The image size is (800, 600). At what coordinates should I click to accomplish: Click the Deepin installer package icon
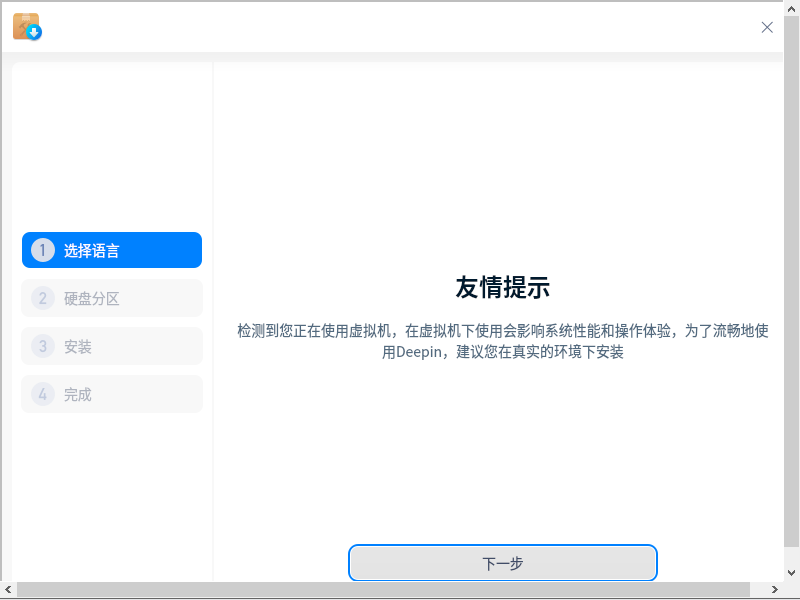[27, 27]
